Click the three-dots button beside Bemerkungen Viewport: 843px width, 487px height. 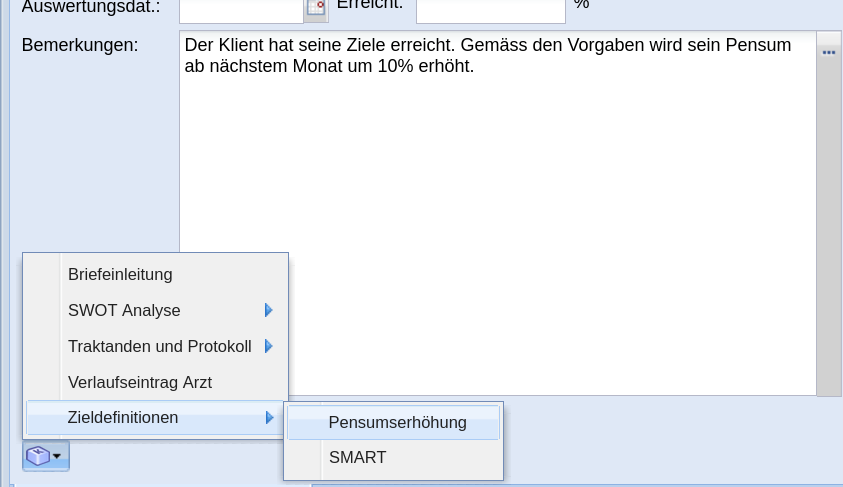[x=828, y=51]
